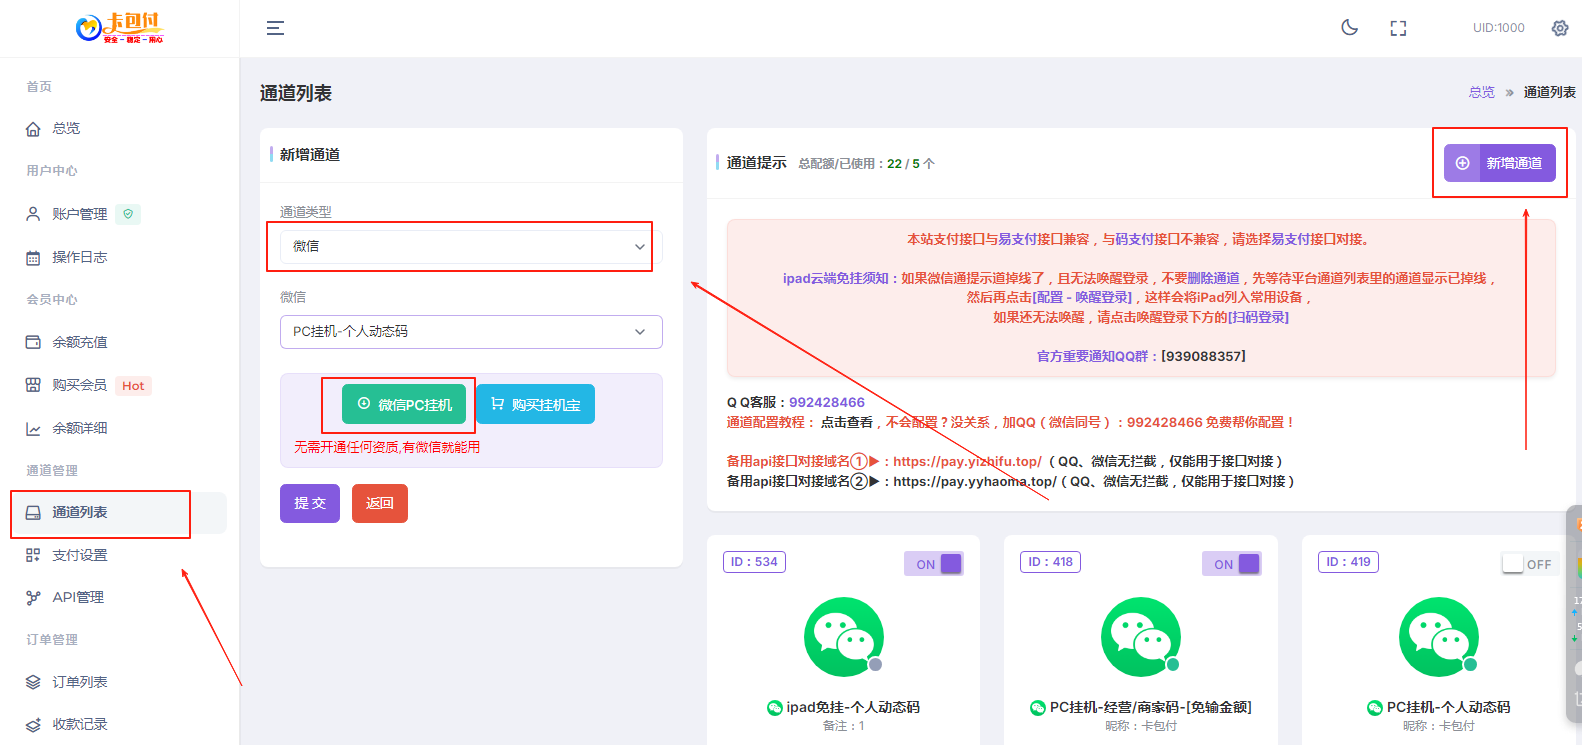The height and width of the screenshot is (745, 1582).
Task: Toggle dark mode moon icon
Action: (1349, 28)
